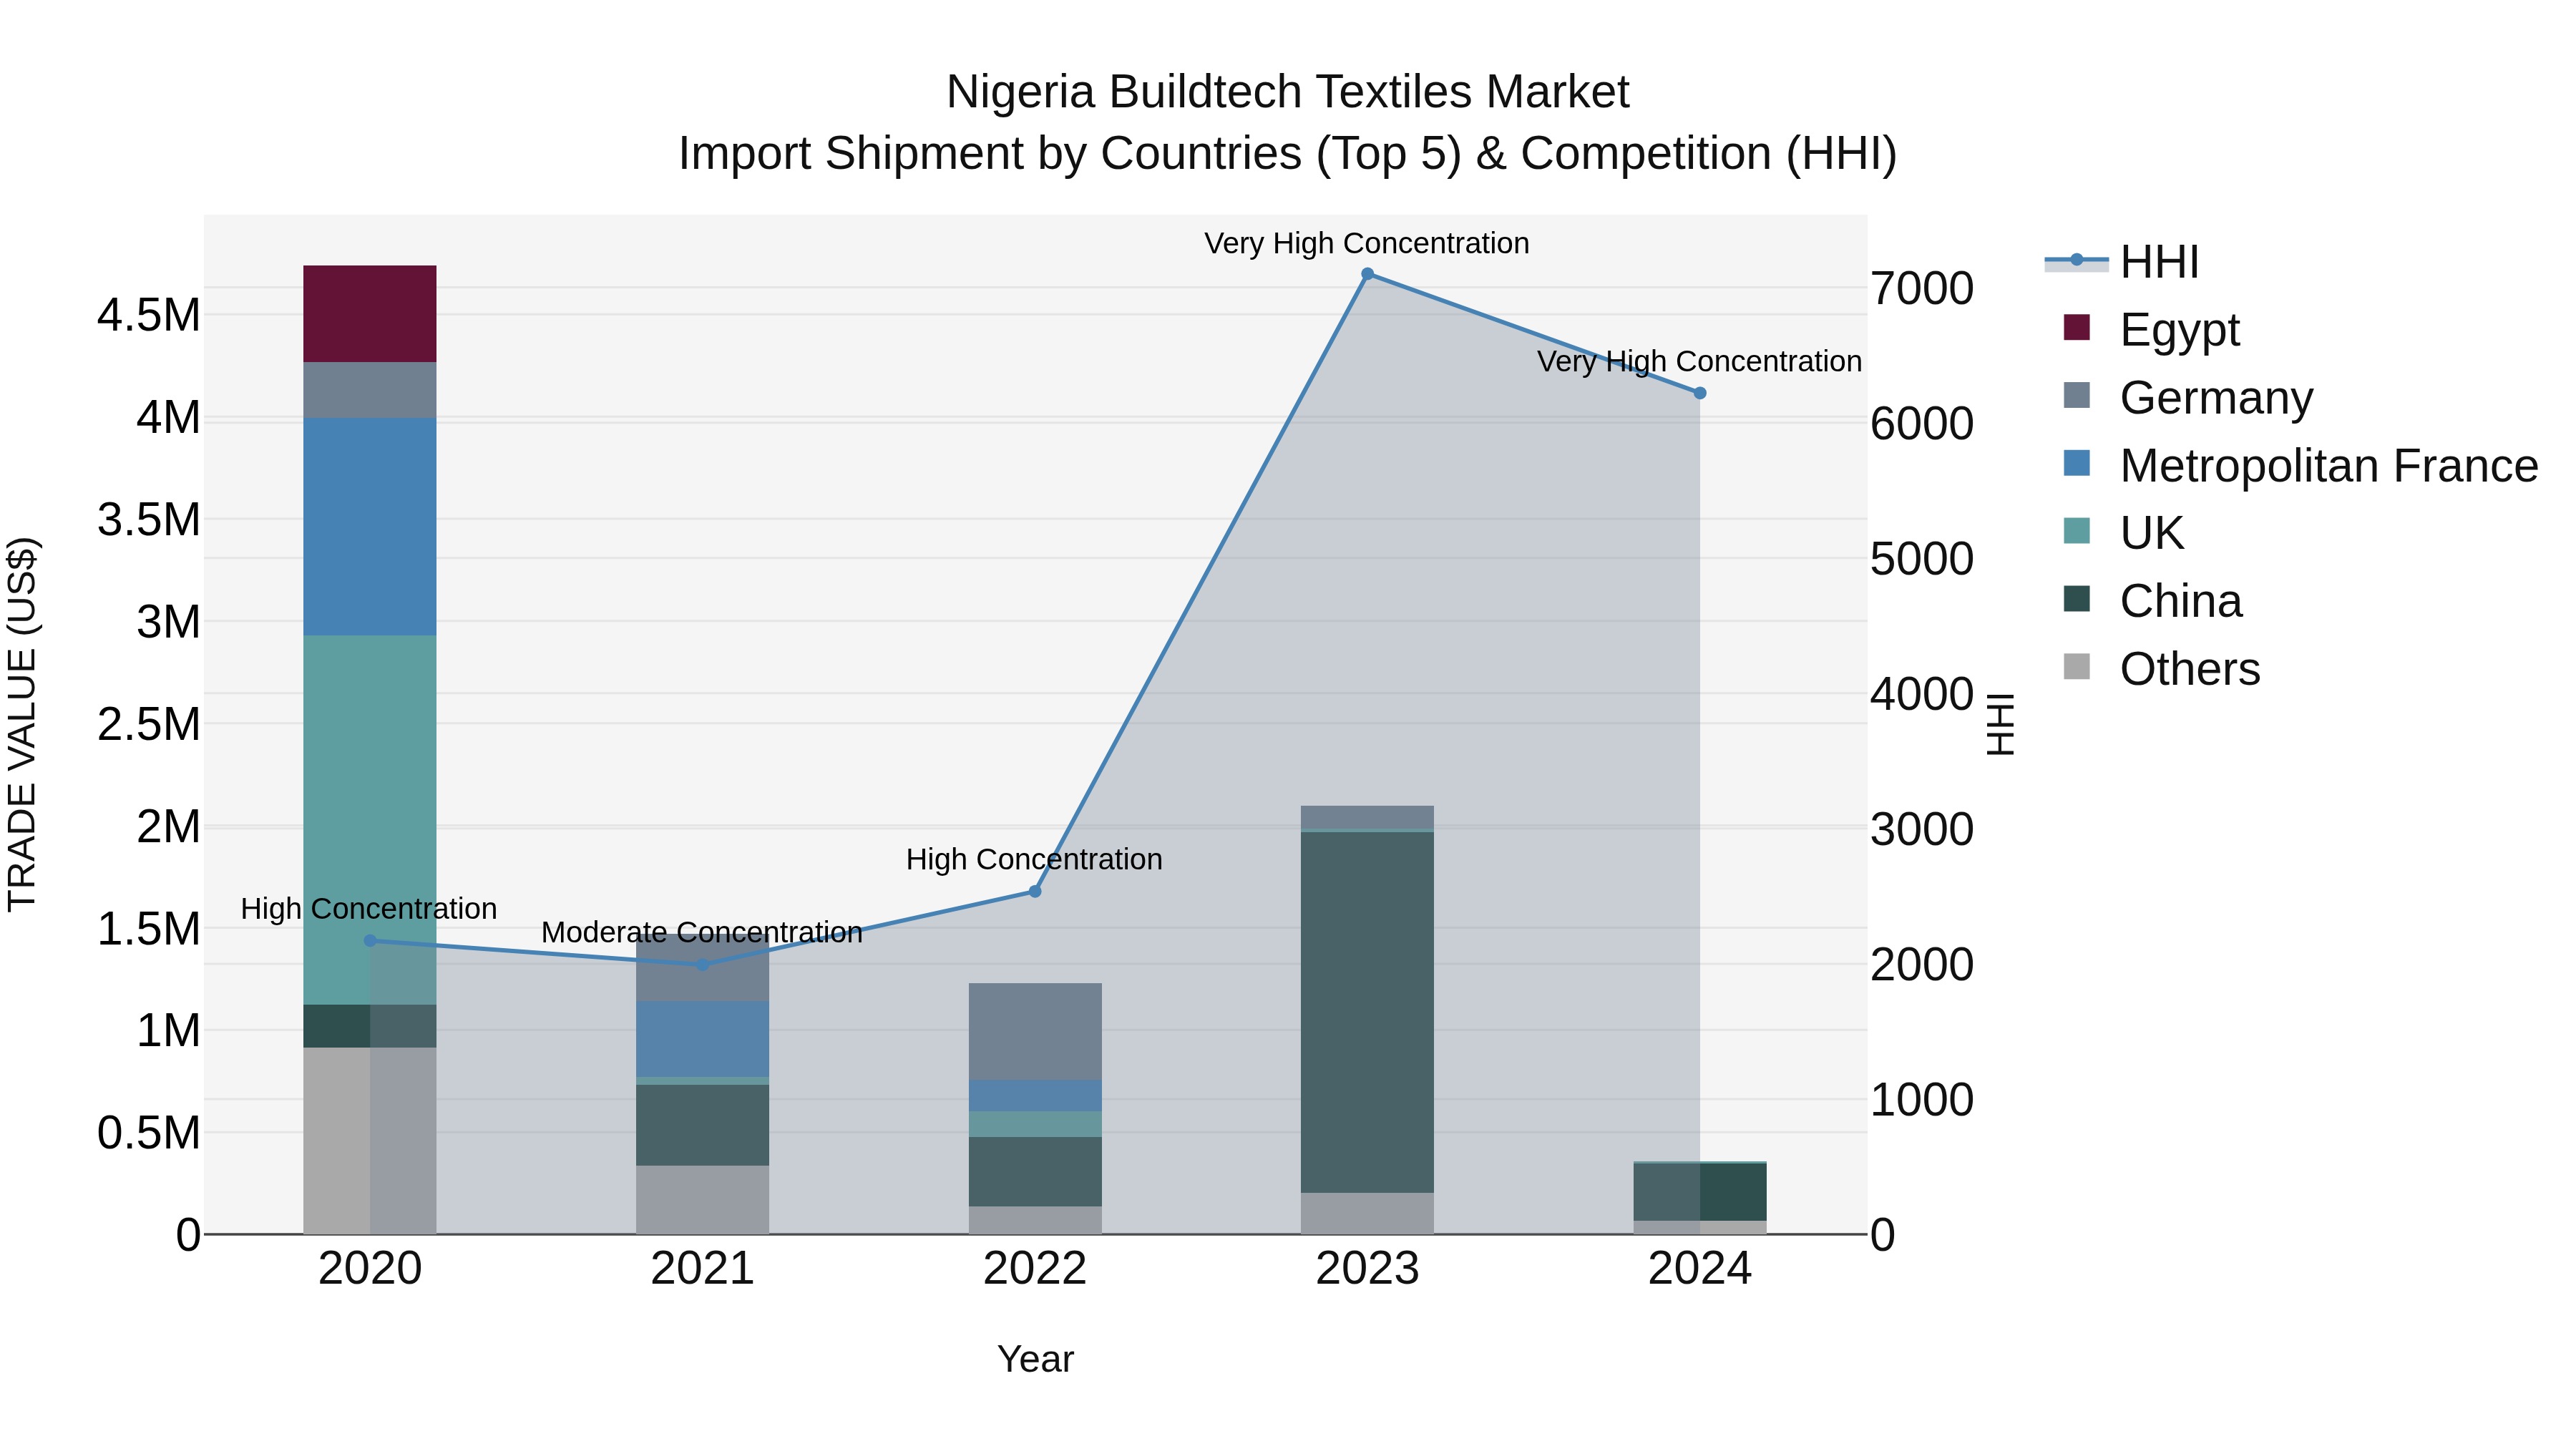The height and width of the screenshot is (1449, 2576).
Task: Toggle the Metropolitan France legend entry
Action: coord(2300,465)
